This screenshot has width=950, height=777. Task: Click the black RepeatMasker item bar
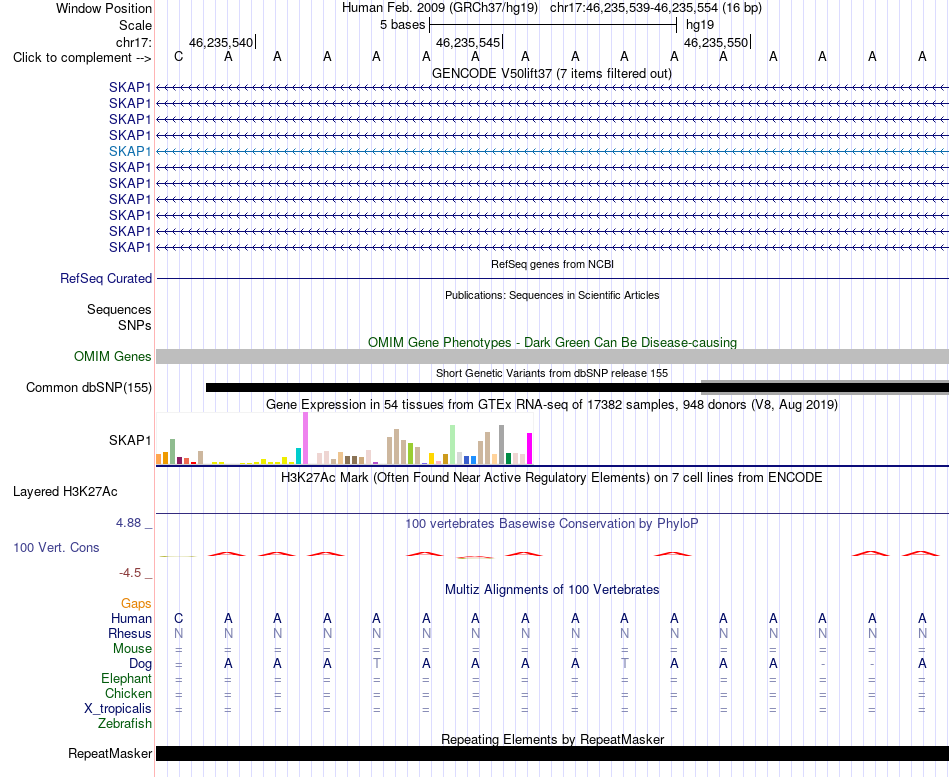click(x=552, y=753)
